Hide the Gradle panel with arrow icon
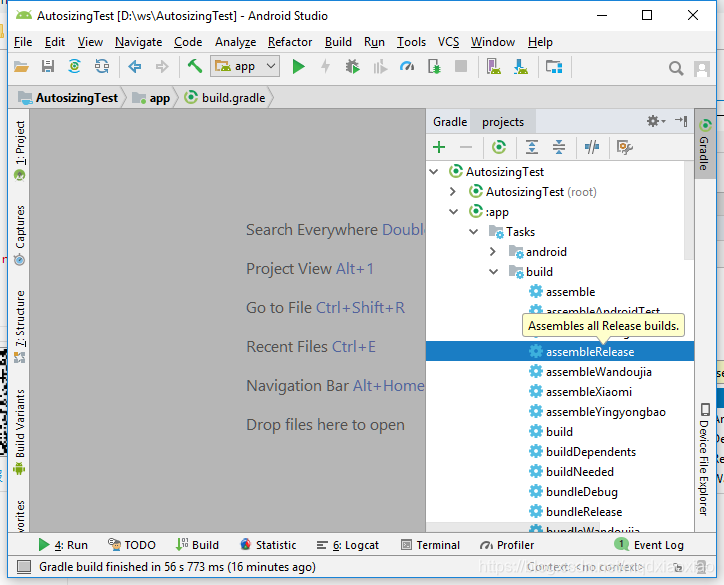This screenshot has width=724, height=585. click(x=681, y=121)
